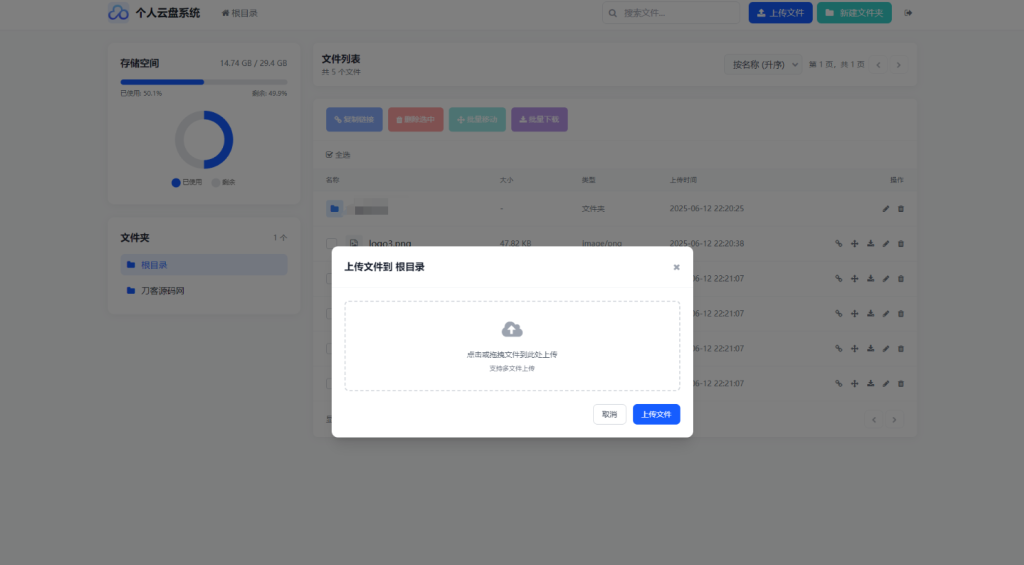Image resolution: width=1024 pixels, height=565 pixels.
Task: Toggle the 全选 select-all checkbox
Action: click(x=329, y=155)
